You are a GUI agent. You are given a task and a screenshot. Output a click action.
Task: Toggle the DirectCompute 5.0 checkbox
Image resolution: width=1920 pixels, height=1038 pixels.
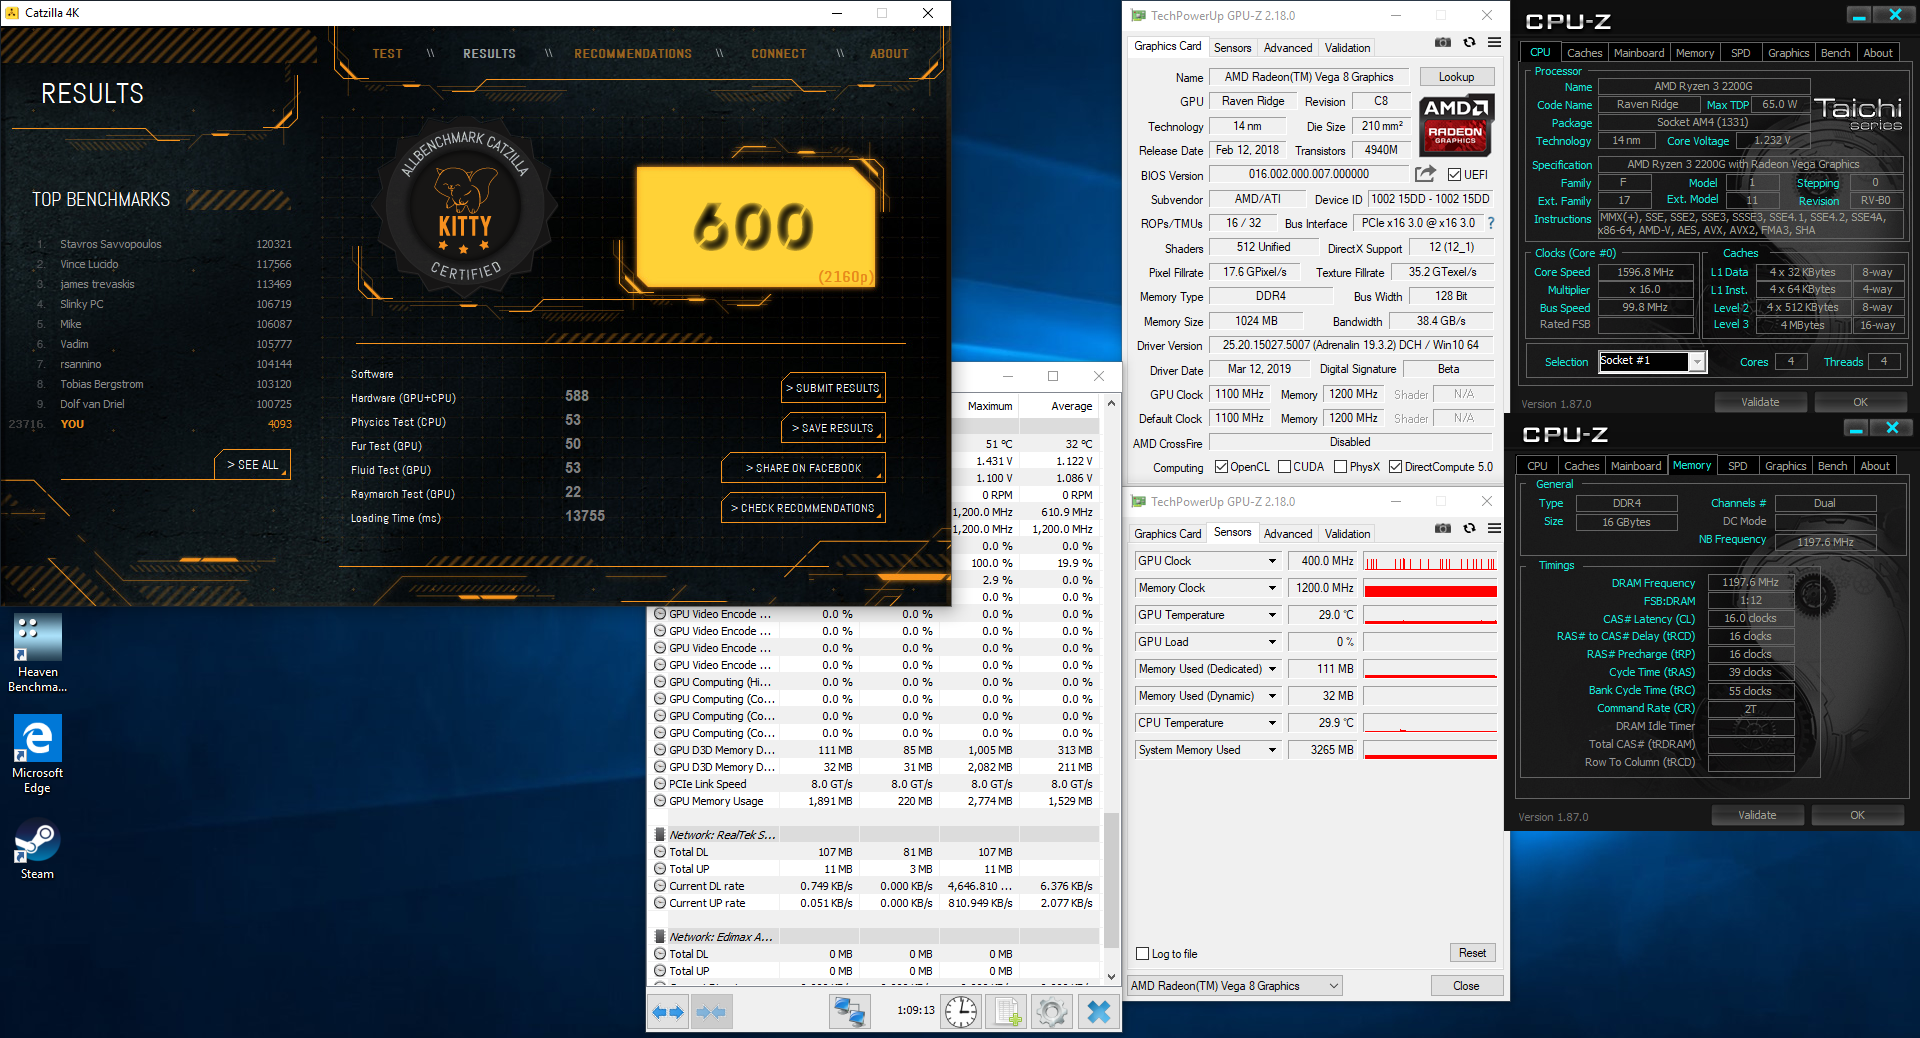[1395, 467]
